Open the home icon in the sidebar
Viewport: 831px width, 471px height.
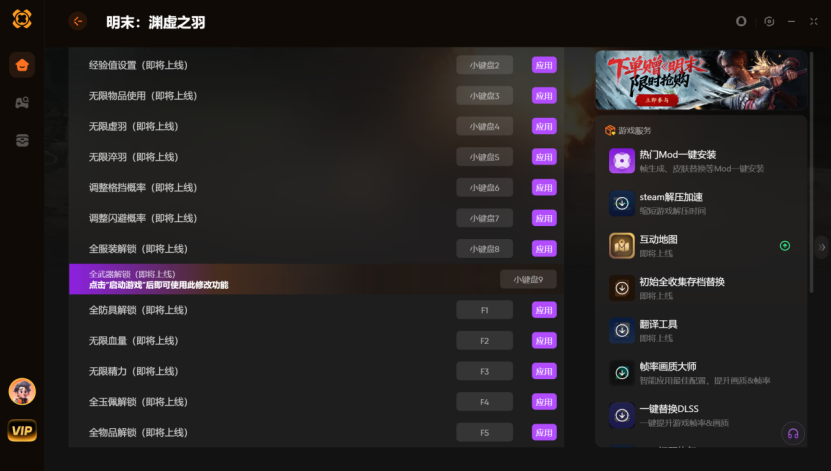pyautogui.click(x=22, y=65)
